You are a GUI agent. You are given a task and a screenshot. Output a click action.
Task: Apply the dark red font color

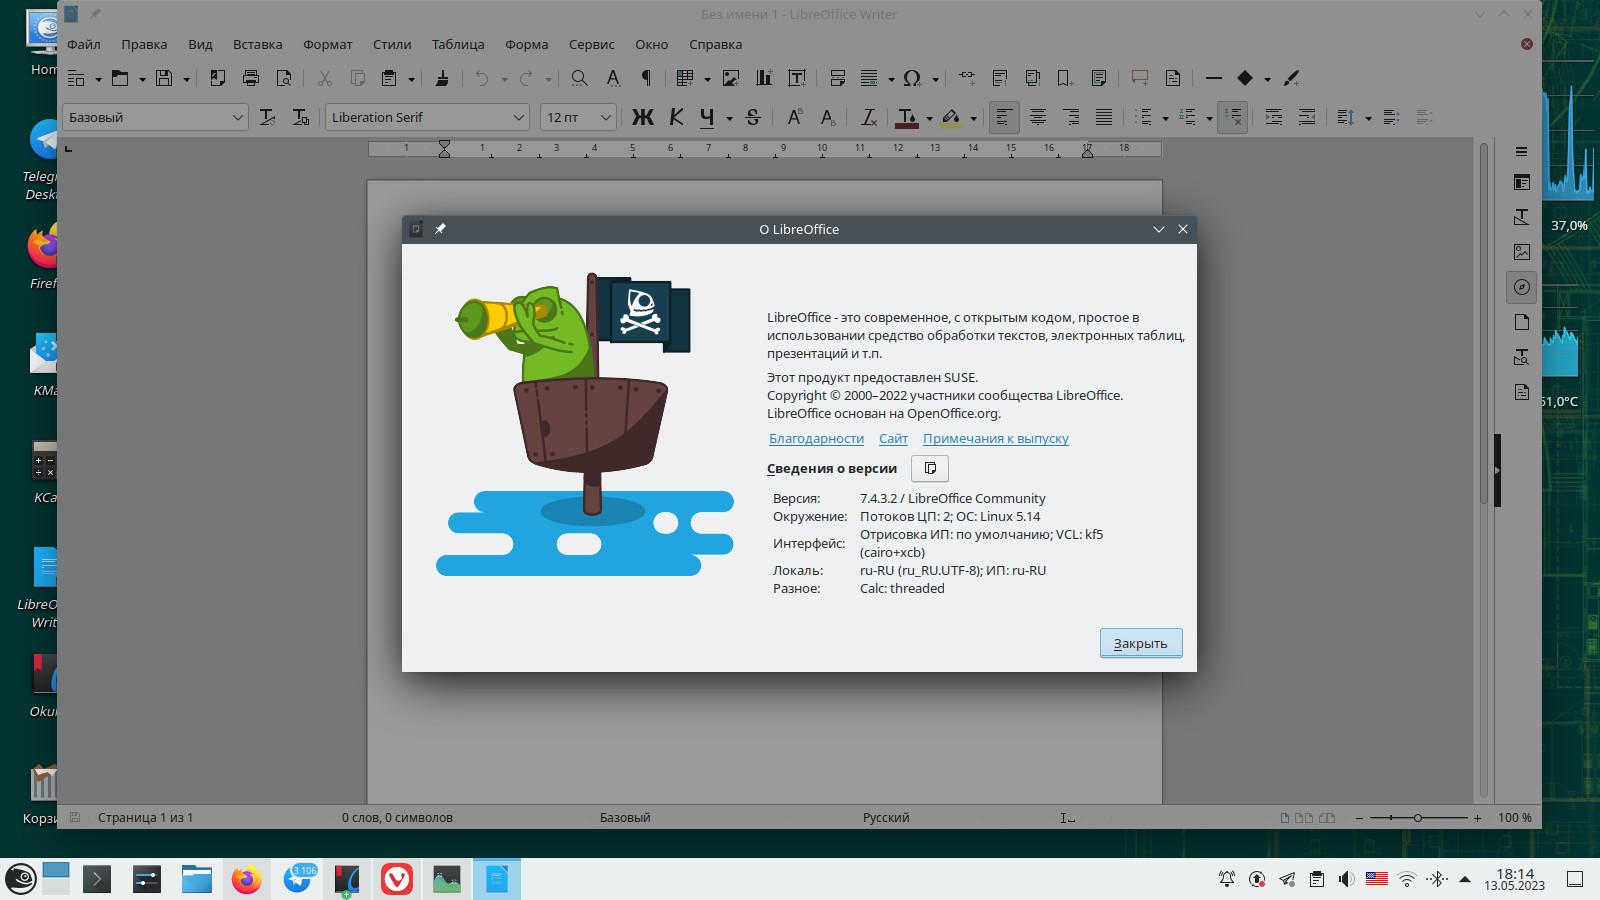point(907,117)
